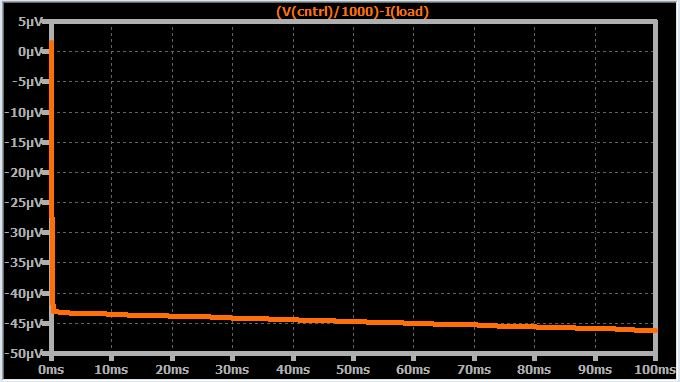Click the 10ms time axis label

point(111,370)
